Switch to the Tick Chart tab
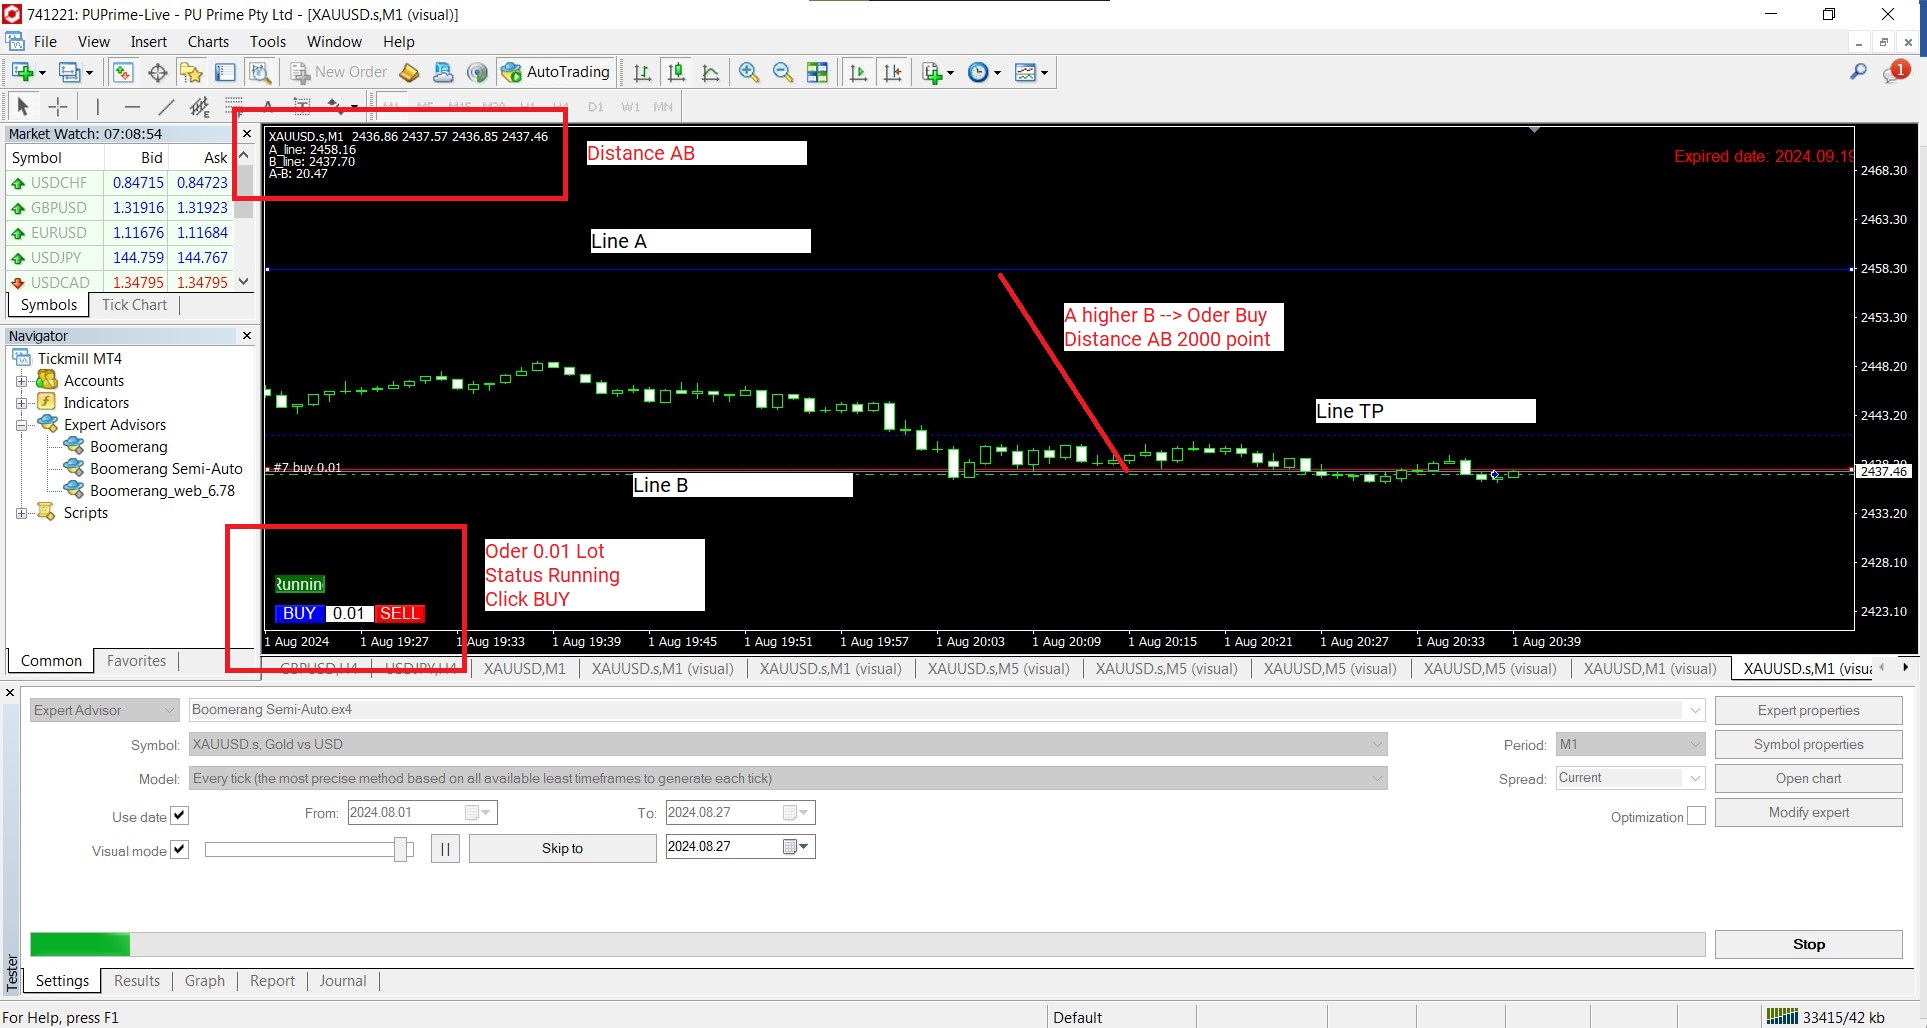The image size is (1927, 1028). [134, 305]
